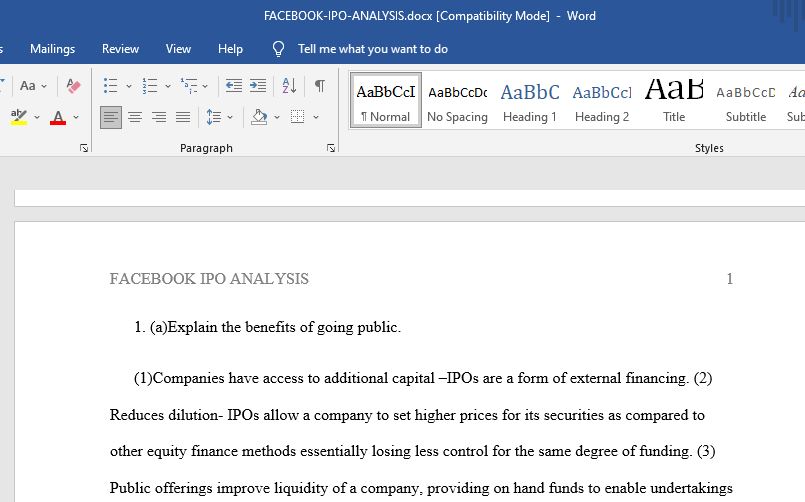Viewport: 805px width, 502px height.
Task: Toggle Align Right paragraph alignment
Action: click(x=159, y=118)
